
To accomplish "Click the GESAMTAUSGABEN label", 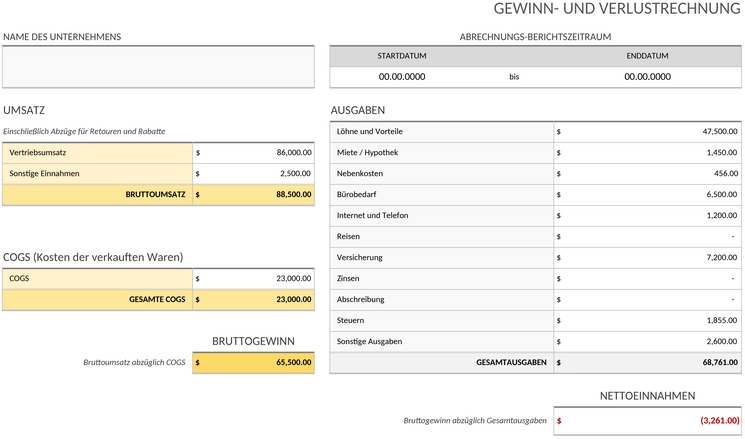I will (x=511, y=363).
